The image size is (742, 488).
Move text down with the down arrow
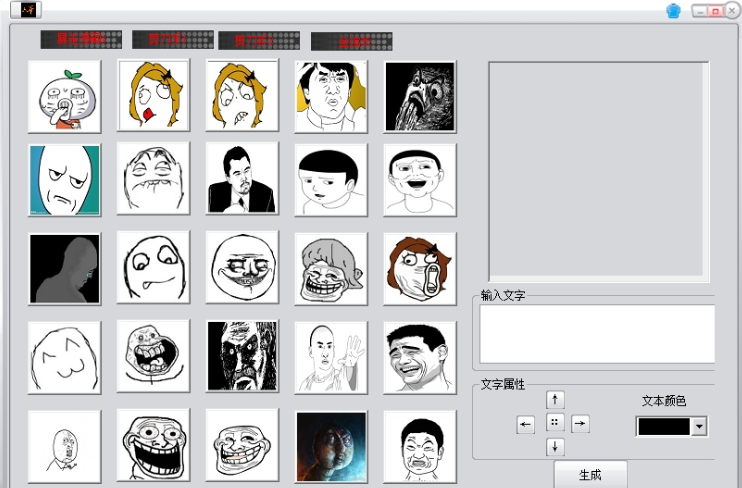[555, 447]
